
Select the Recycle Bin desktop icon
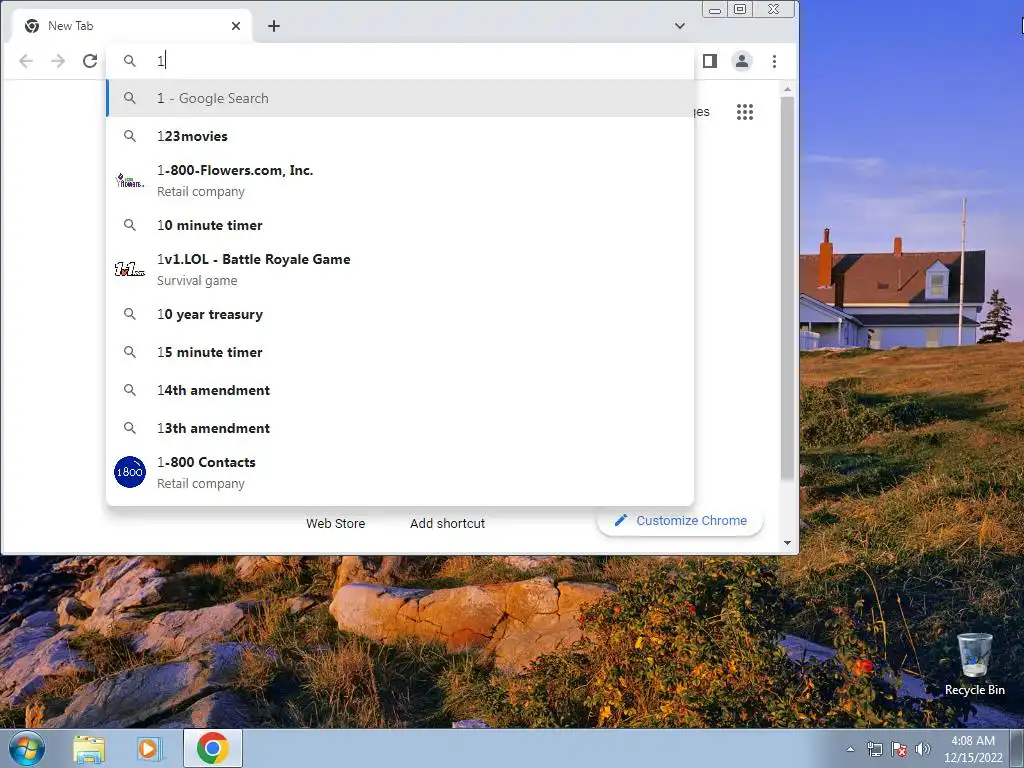[974, 664]
